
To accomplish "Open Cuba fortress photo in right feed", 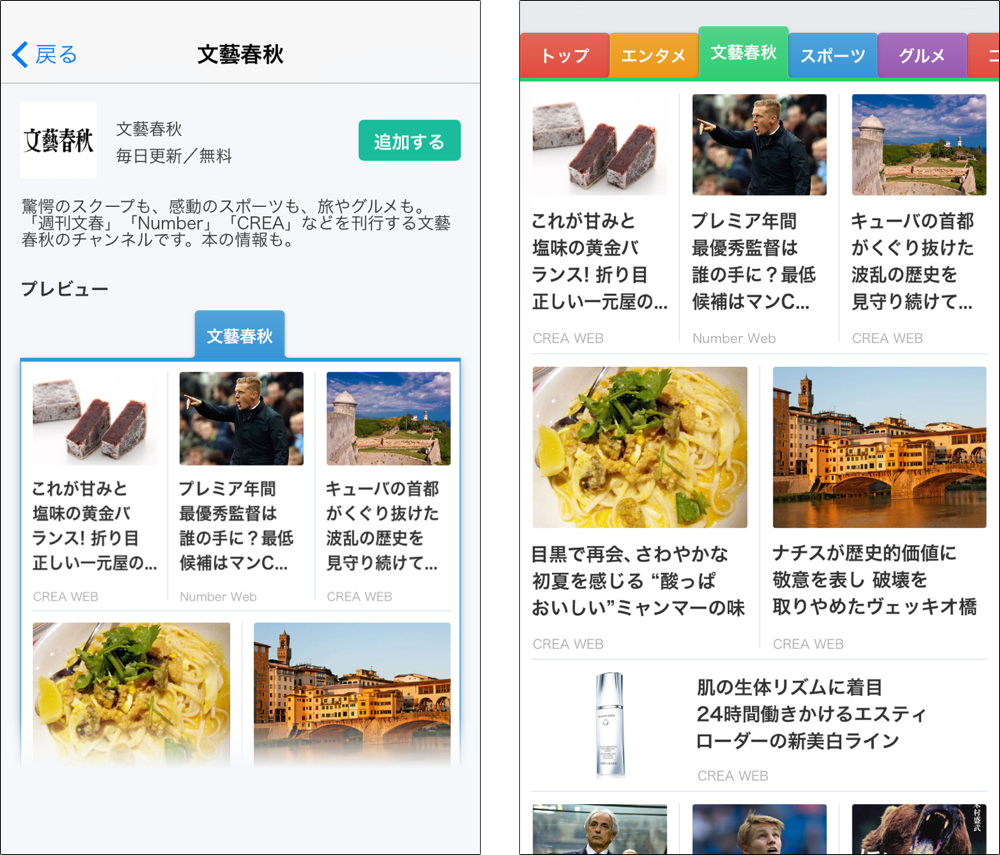I will point(919,145).
